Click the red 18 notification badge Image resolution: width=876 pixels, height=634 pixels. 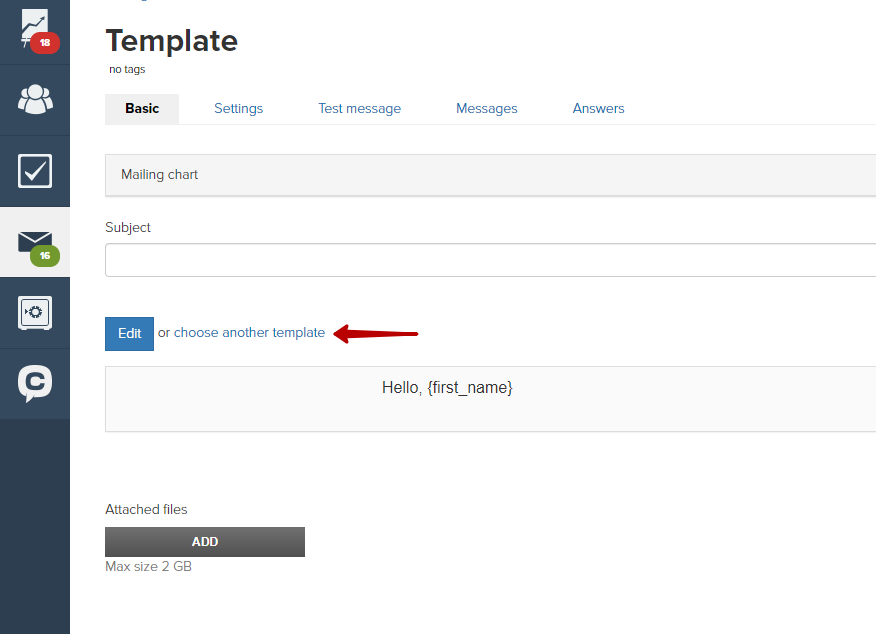click(45, 42)
